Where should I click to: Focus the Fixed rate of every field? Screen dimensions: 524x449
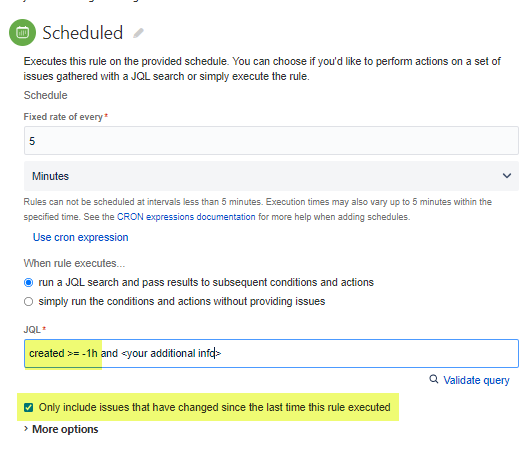pyautogui.click(x=271, y=141)
